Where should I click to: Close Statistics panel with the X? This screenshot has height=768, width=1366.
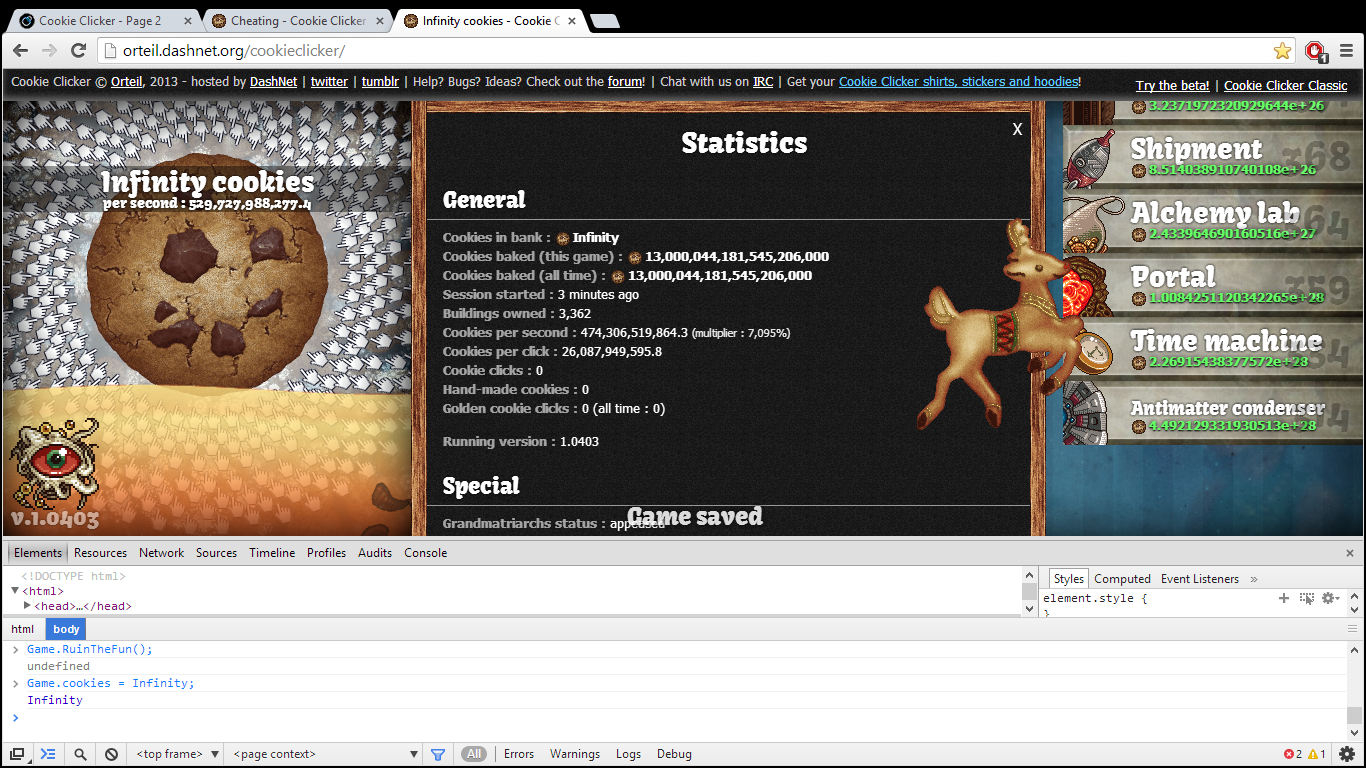click(x=1017, y=129)
